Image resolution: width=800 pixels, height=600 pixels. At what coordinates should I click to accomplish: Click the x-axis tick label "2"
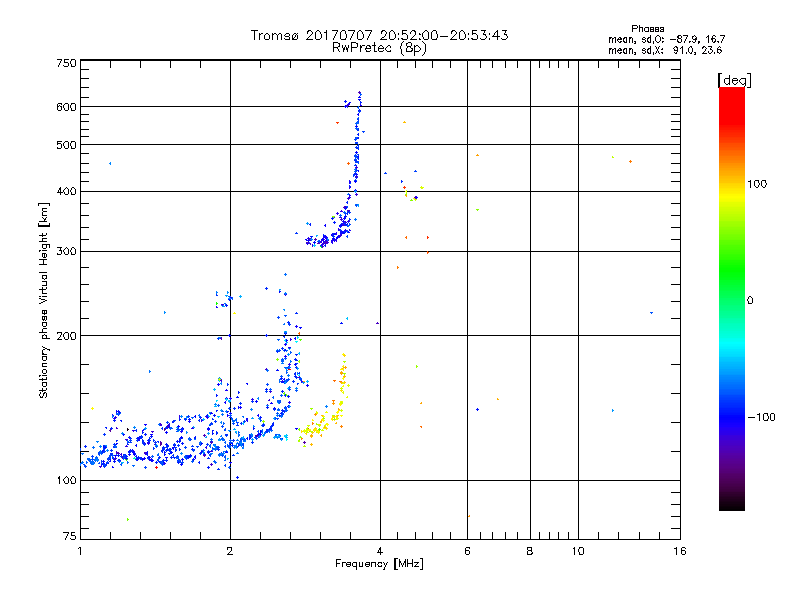click(230, 551)
